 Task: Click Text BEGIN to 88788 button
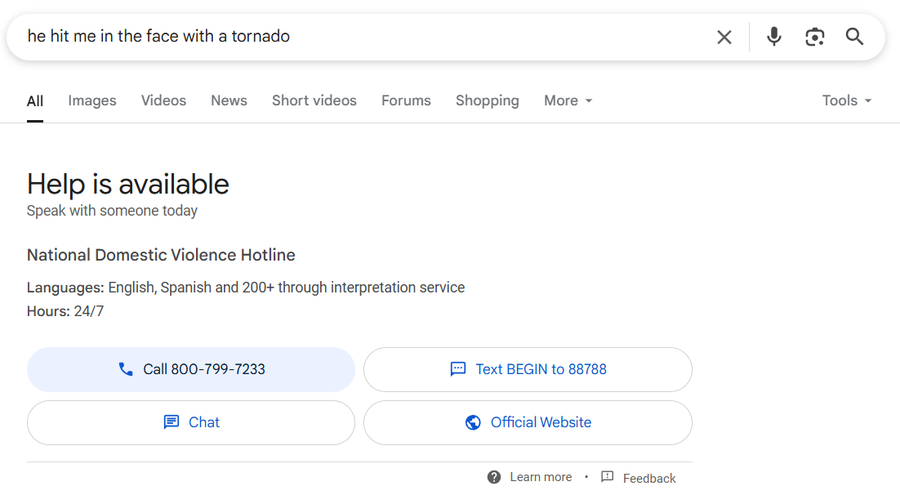pos(527,370)
